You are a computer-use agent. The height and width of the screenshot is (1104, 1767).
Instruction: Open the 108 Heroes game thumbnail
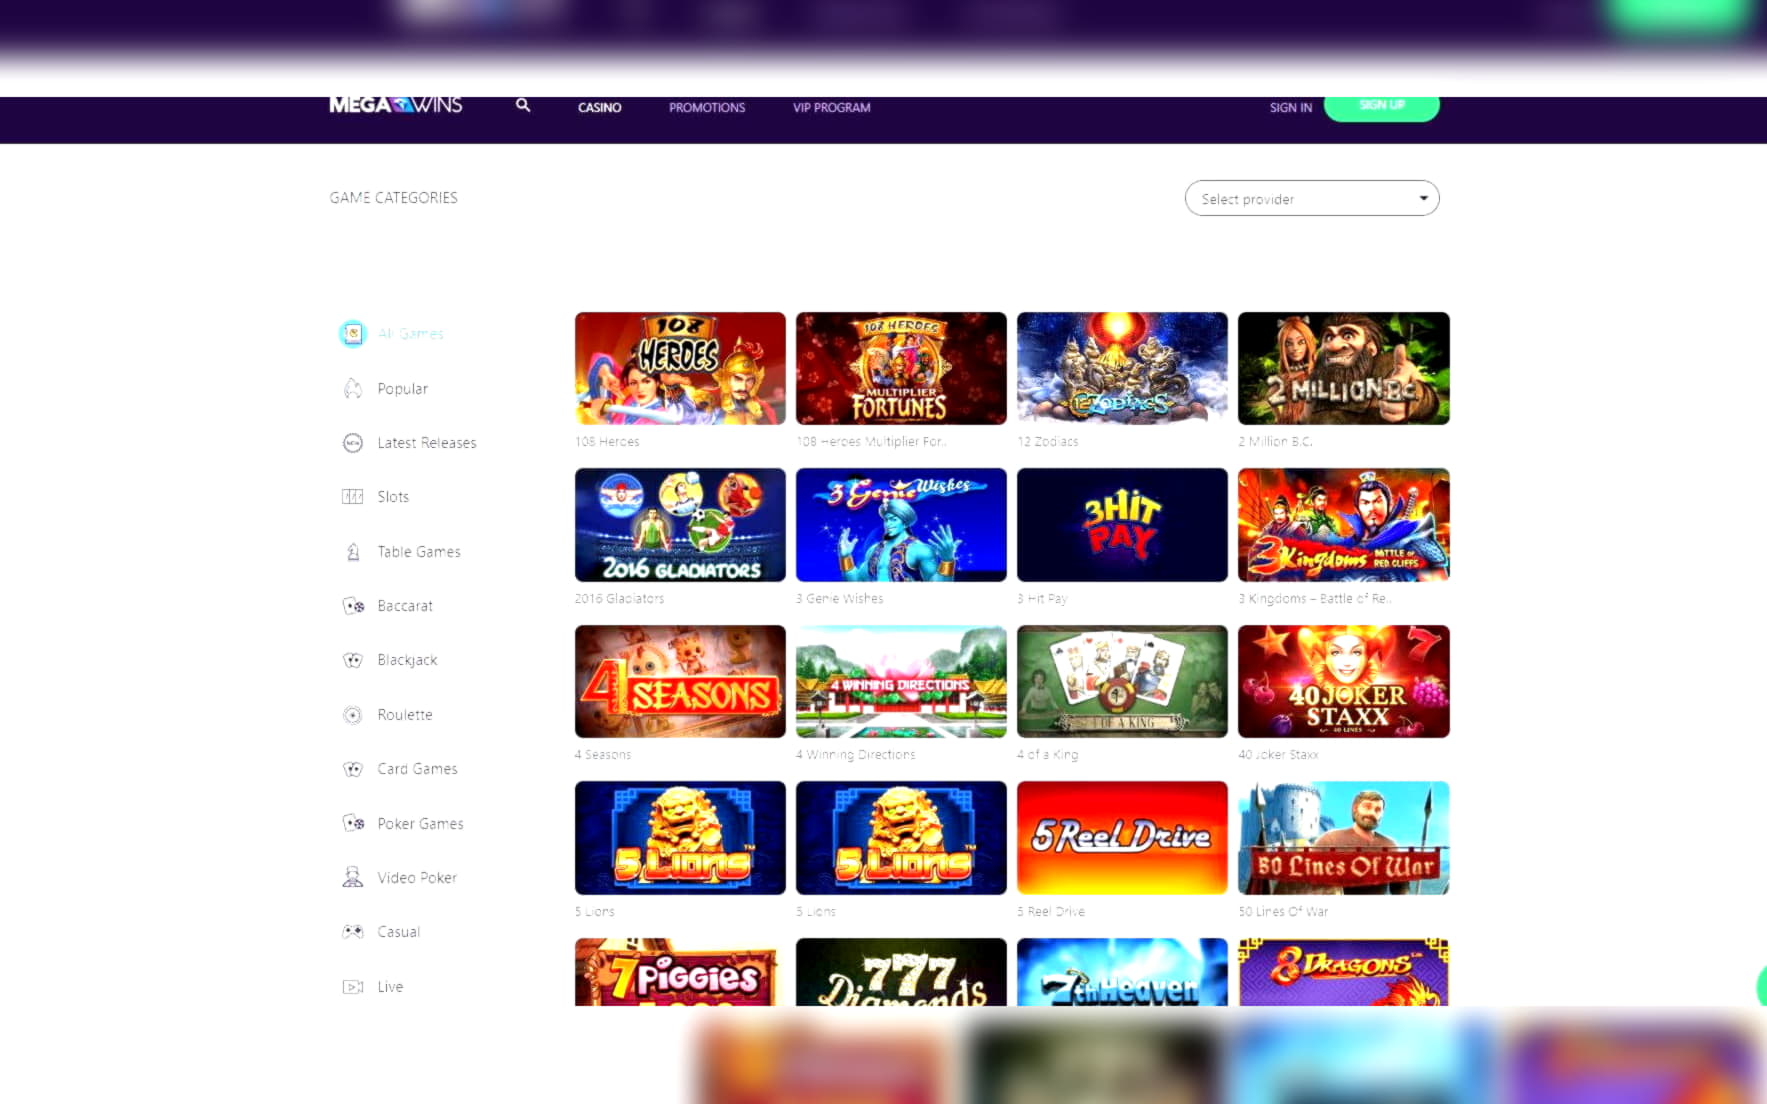[680, 368]
